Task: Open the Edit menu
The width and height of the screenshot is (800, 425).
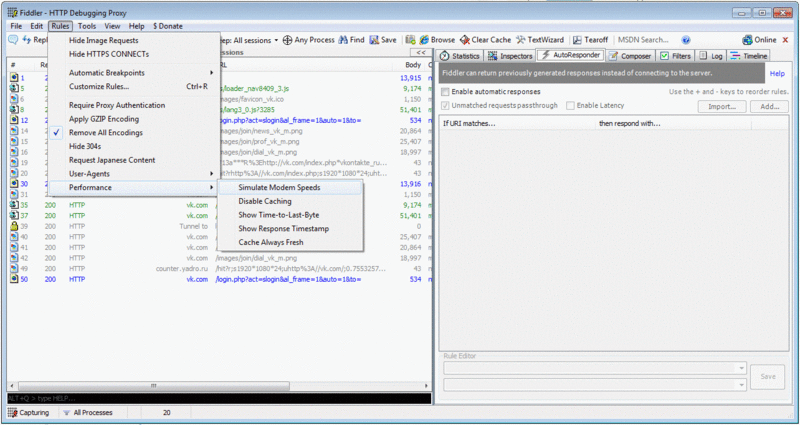Action: [x=37, y=26]
